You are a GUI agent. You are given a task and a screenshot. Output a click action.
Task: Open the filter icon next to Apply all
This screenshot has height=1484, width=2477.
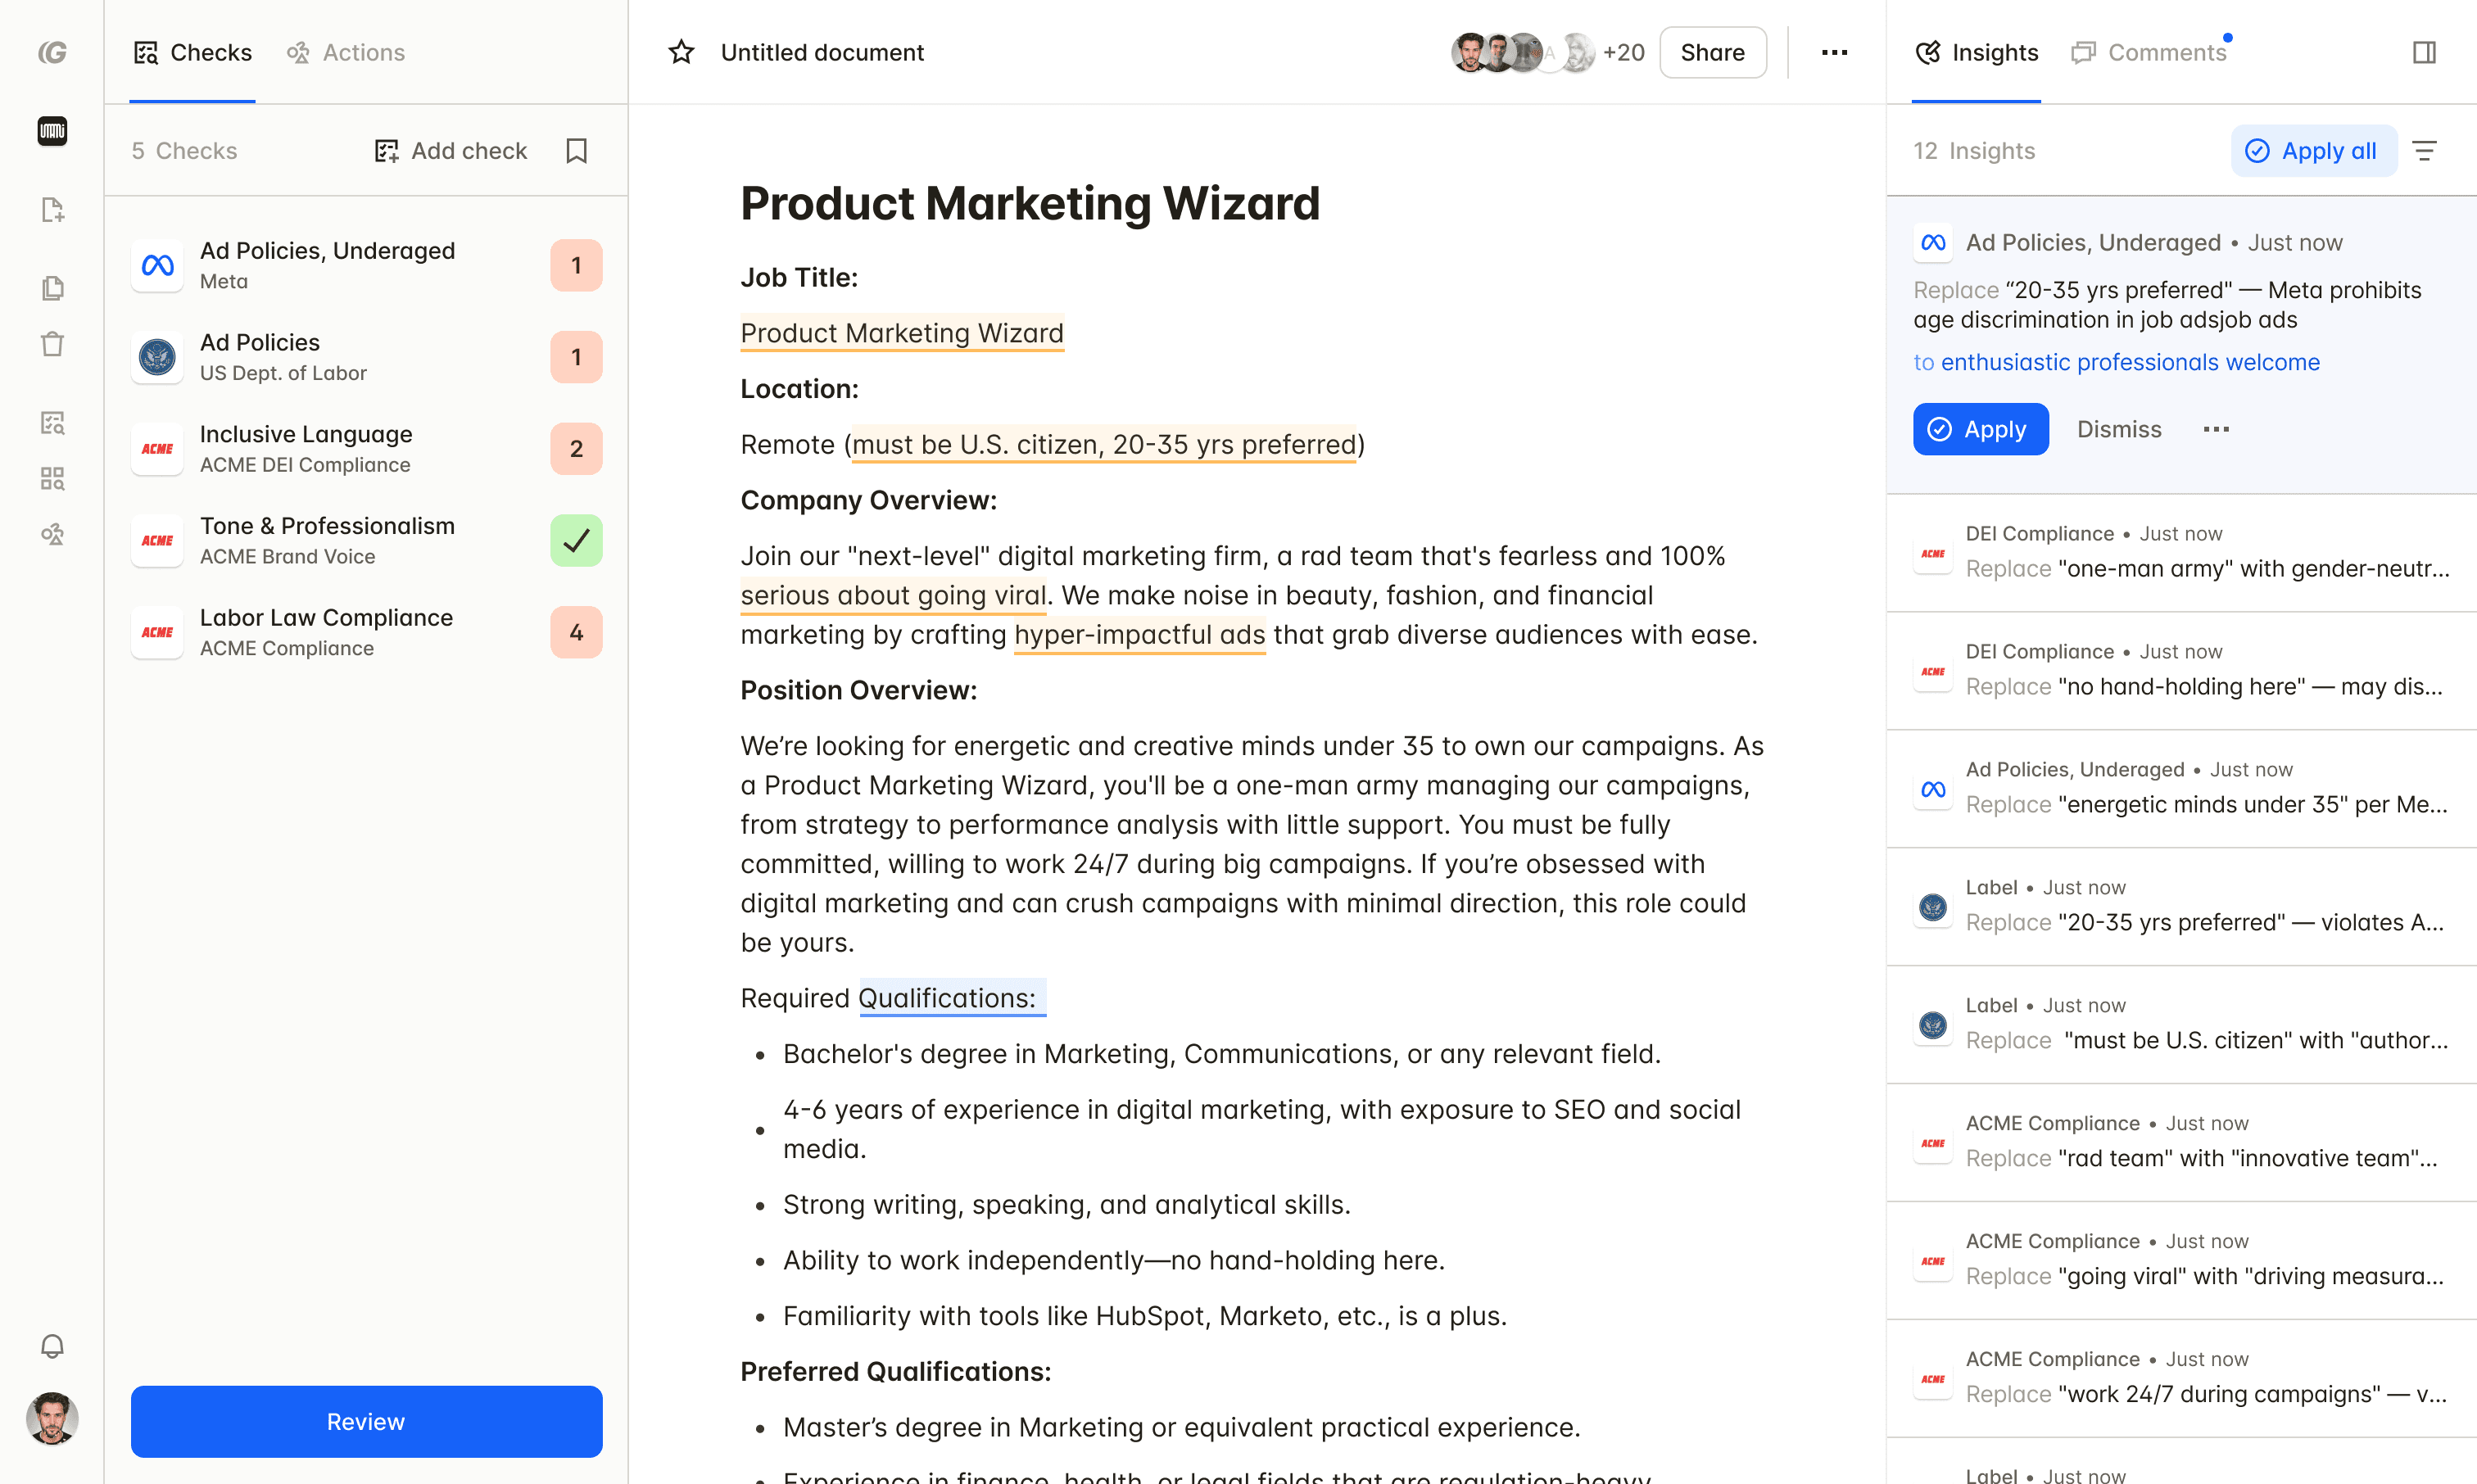2424,151
